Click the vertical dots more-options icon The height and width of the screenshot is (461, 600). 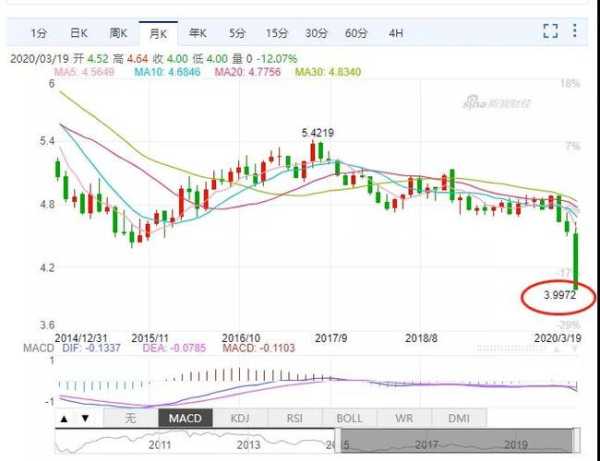pyautogui.click(x=577, y=32)
